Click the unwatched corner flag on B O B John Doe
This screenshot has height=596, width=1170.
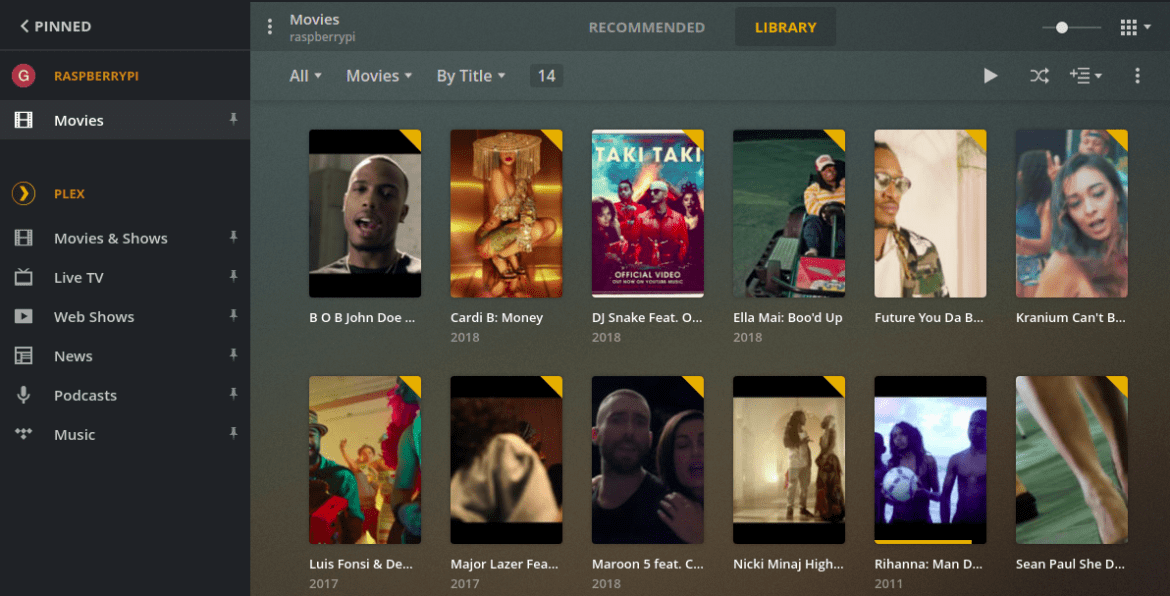tap(411, 140)
